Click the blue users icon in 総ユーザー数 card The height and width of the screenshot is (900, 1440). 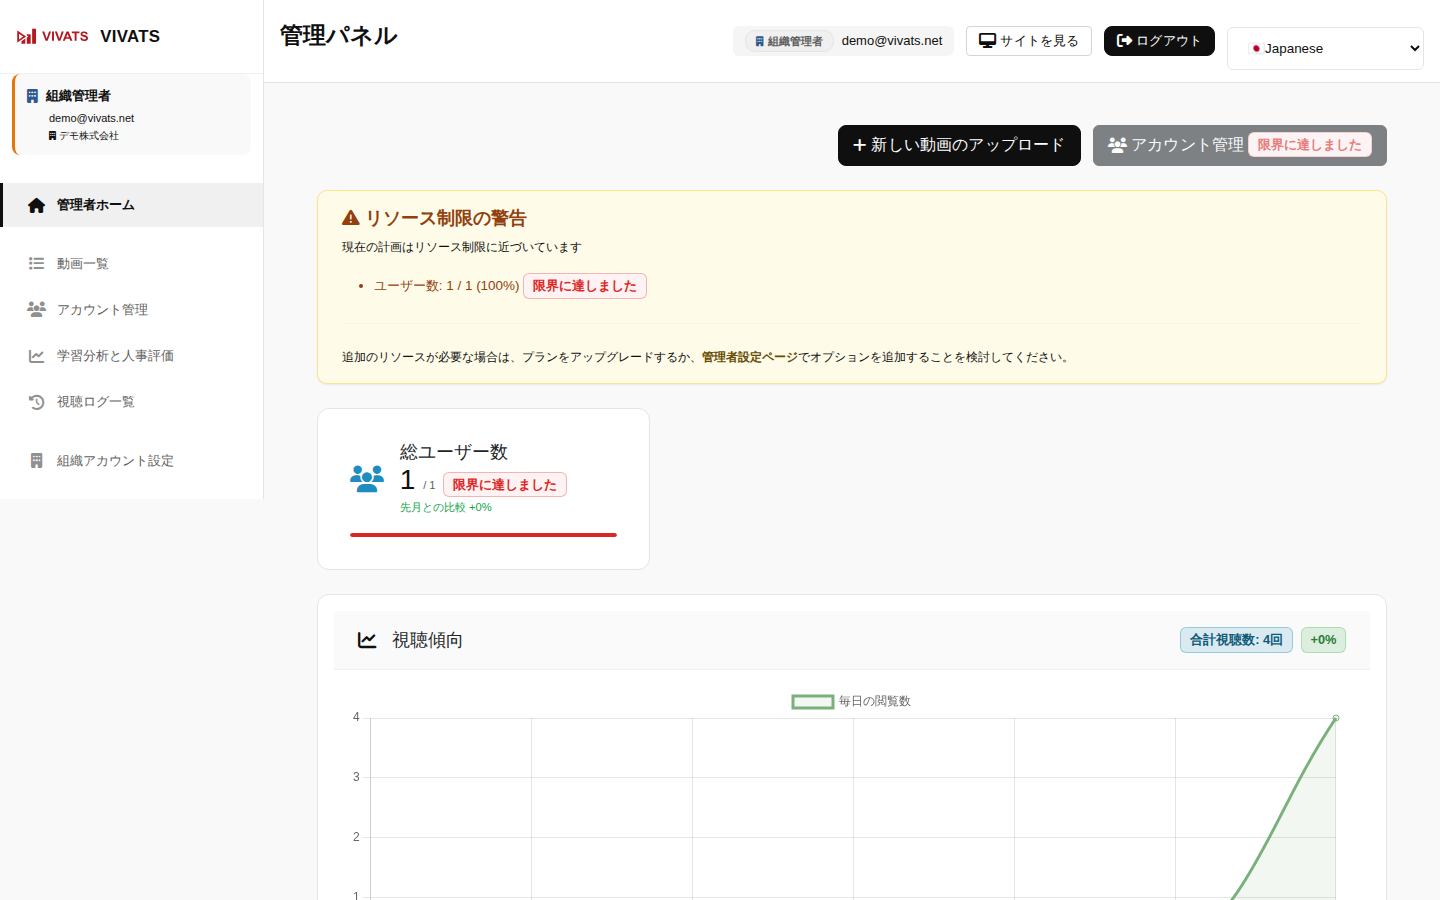point(367,479)
